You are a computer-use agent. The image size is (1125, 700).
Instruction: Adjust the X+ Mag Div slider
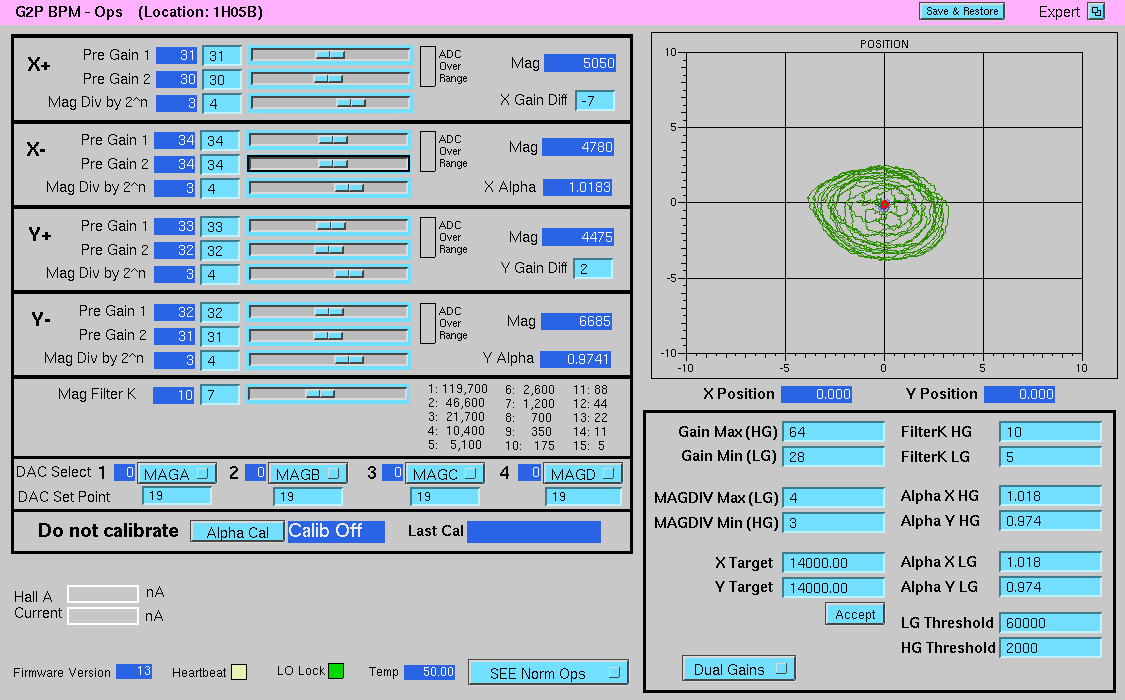[x=331, y=103]
